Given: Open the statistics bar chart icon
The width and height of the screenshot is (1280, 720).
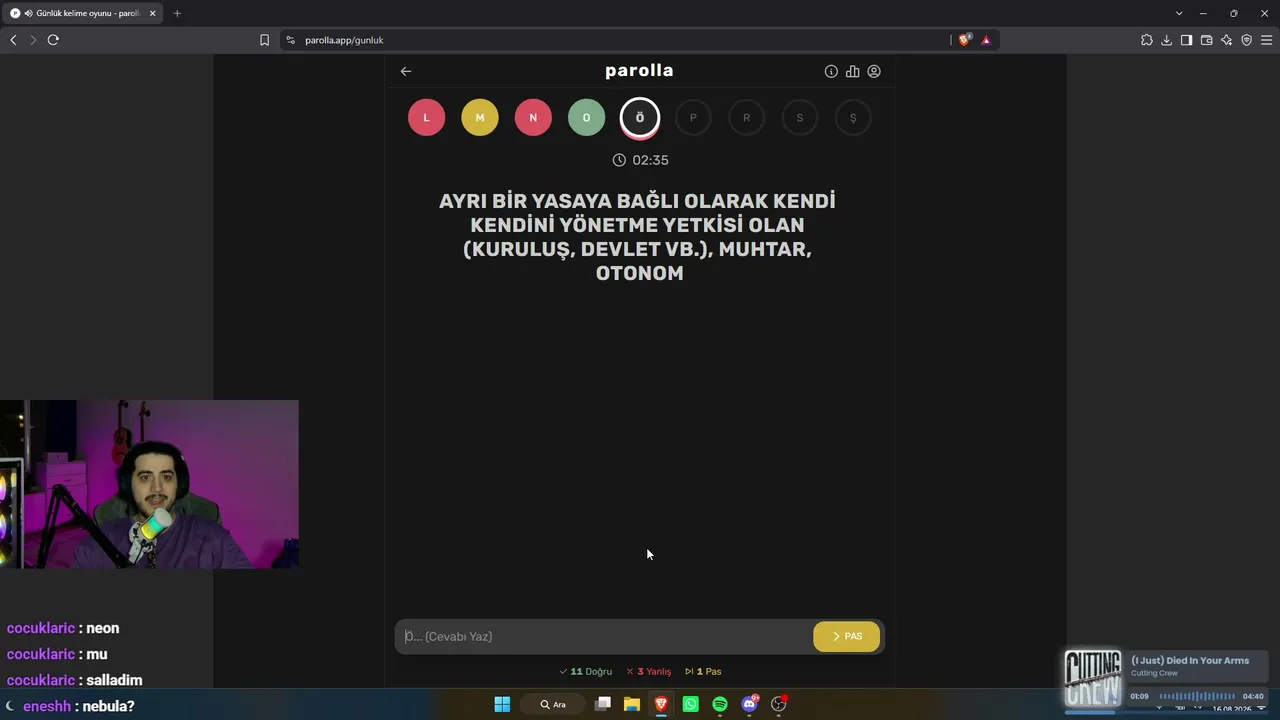Looking at the screenshot, I should 852,71.
